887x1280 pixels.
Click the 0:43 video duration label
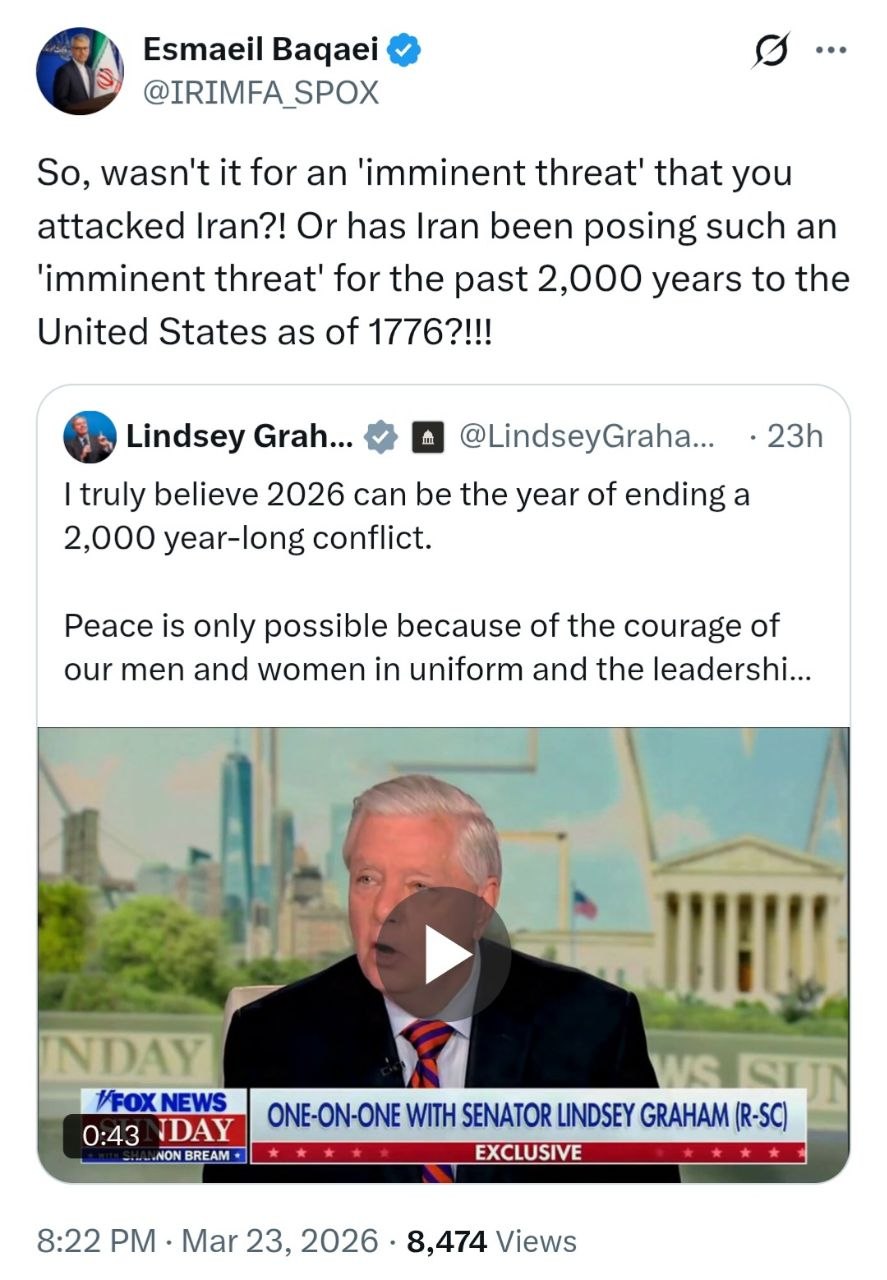click(x=111, y=1135)
